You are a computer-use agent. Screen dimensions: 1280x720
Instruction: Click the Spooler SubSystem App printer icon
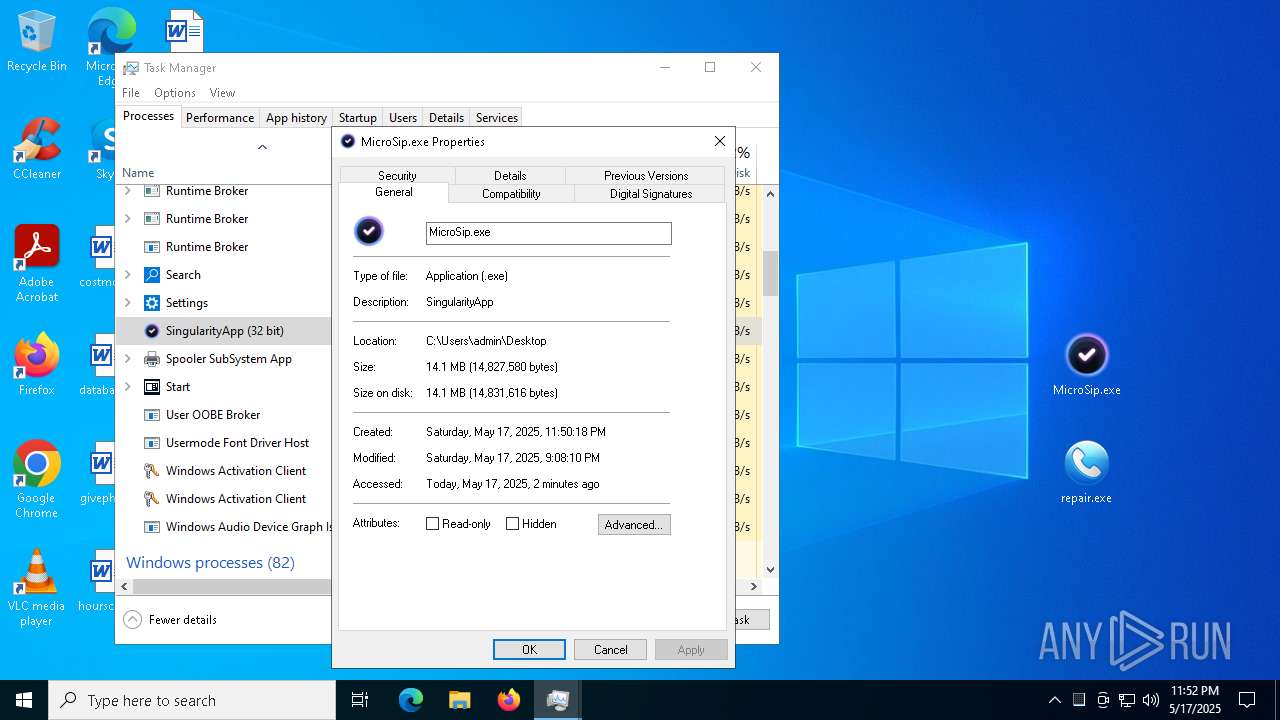click(x=152, y=359)
